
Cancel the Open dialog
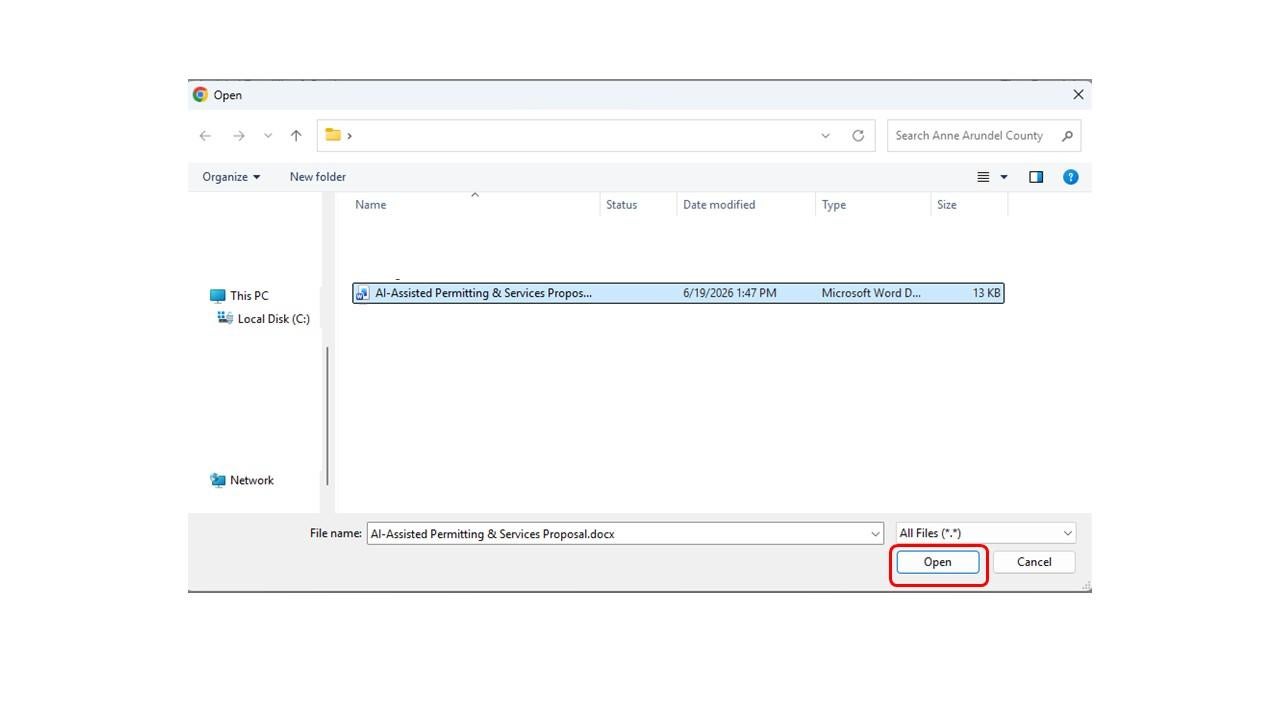click(x=1034, y=562)
